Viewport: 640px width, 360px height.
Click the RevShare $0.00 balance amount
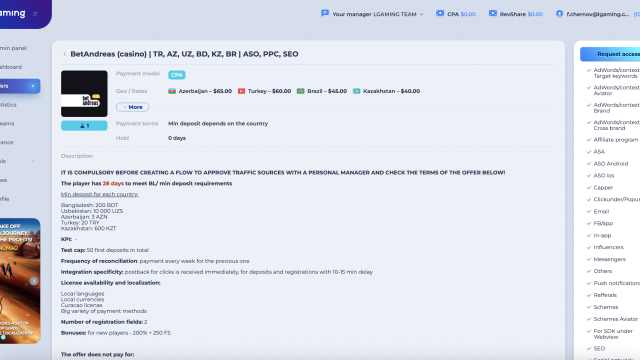click(x=535, y=14)
